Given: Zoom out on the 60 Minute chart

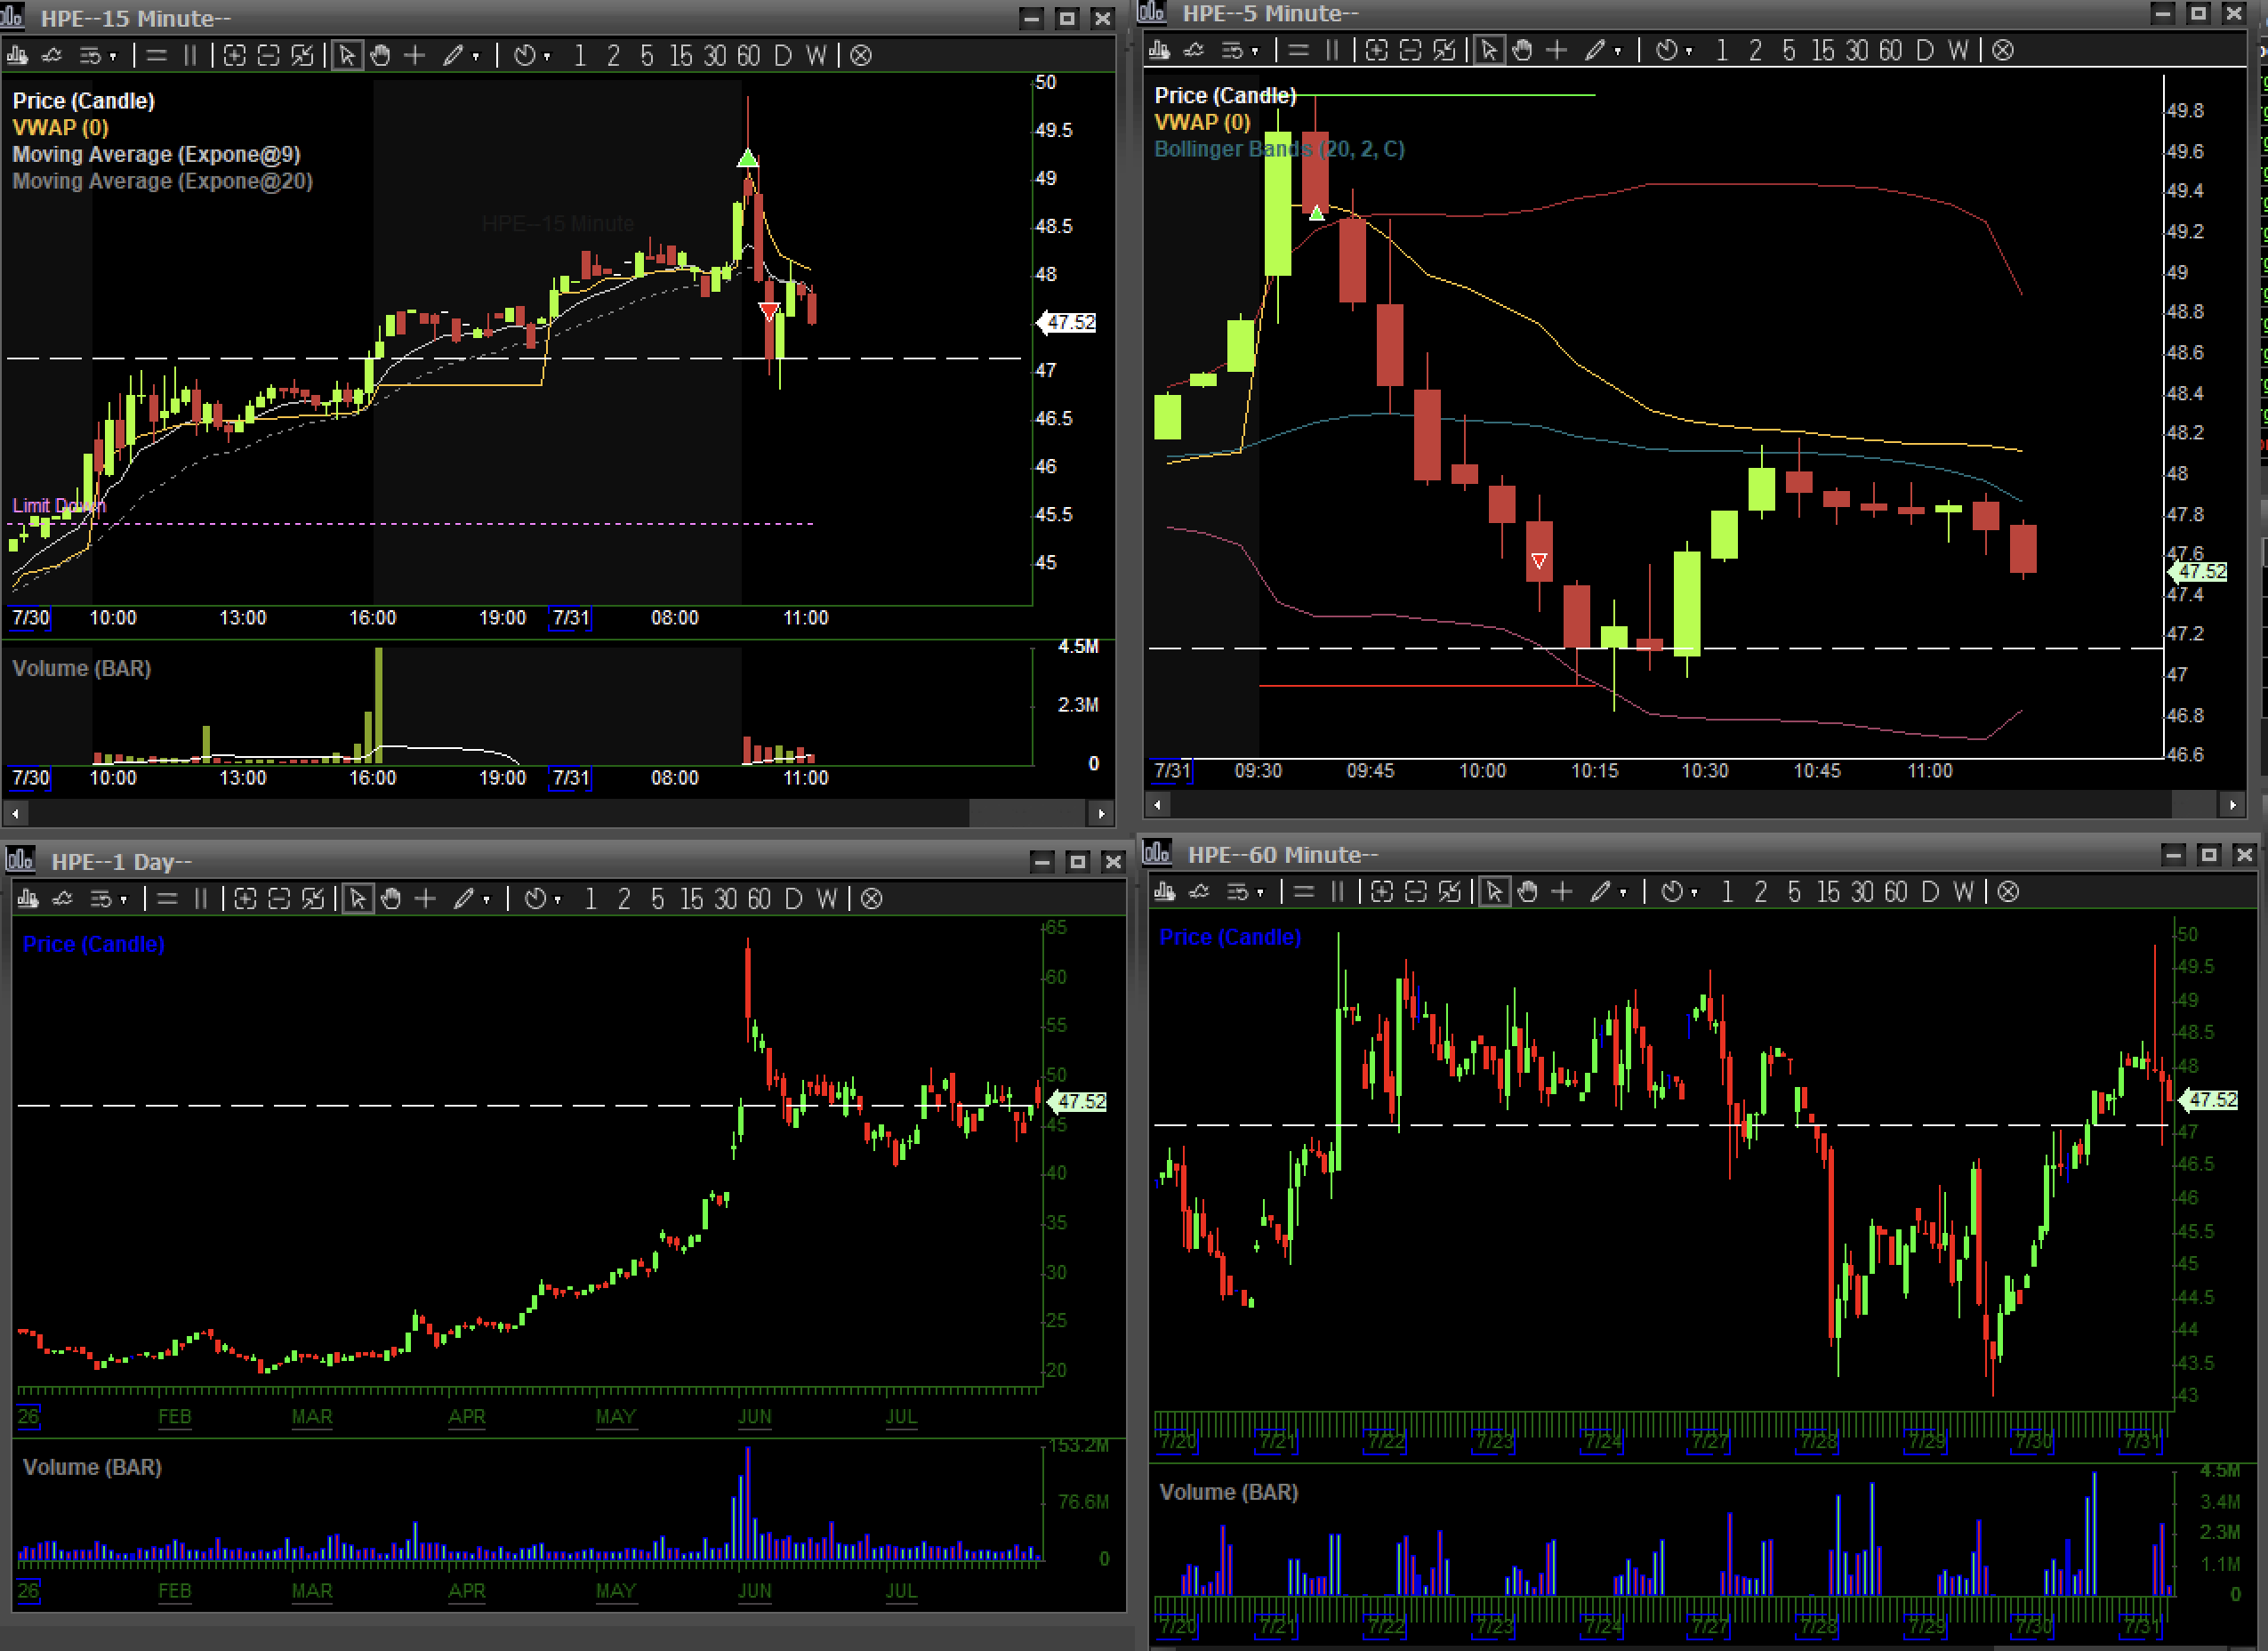Looking at the screenshot, I should point(1416,892).
